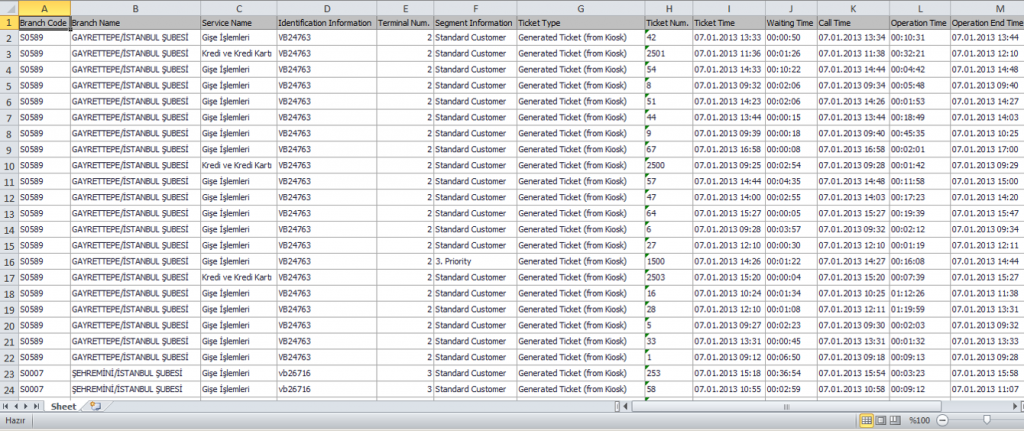Click the 'Branch Code' header cell
1024x431 pixels.
coord(44,23)
